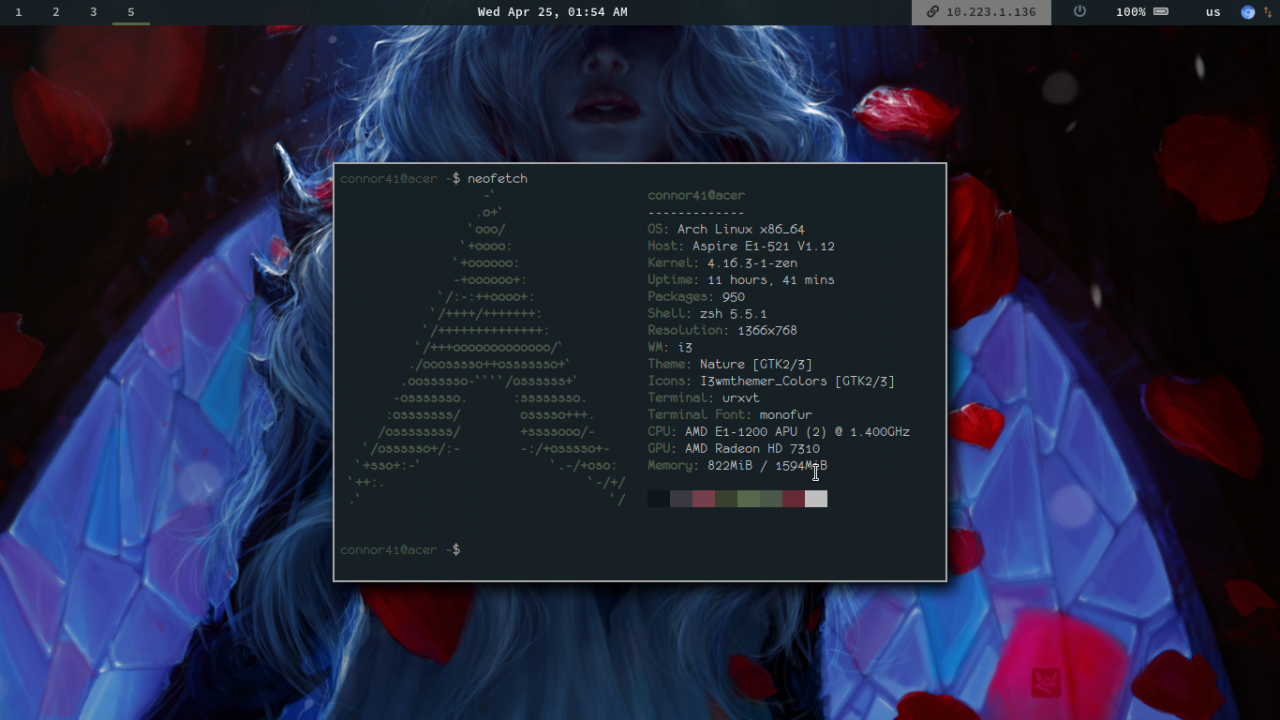Click the 10.223.1.136 IP address text
Image resolution: width=1280 pixels, height=720 pixels.
(991, 12)
